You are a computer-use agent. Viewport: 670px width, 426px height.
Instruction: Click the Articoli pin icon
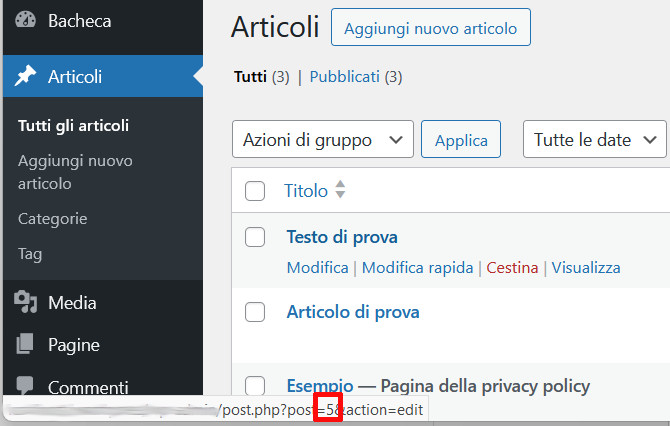(25, 76)
